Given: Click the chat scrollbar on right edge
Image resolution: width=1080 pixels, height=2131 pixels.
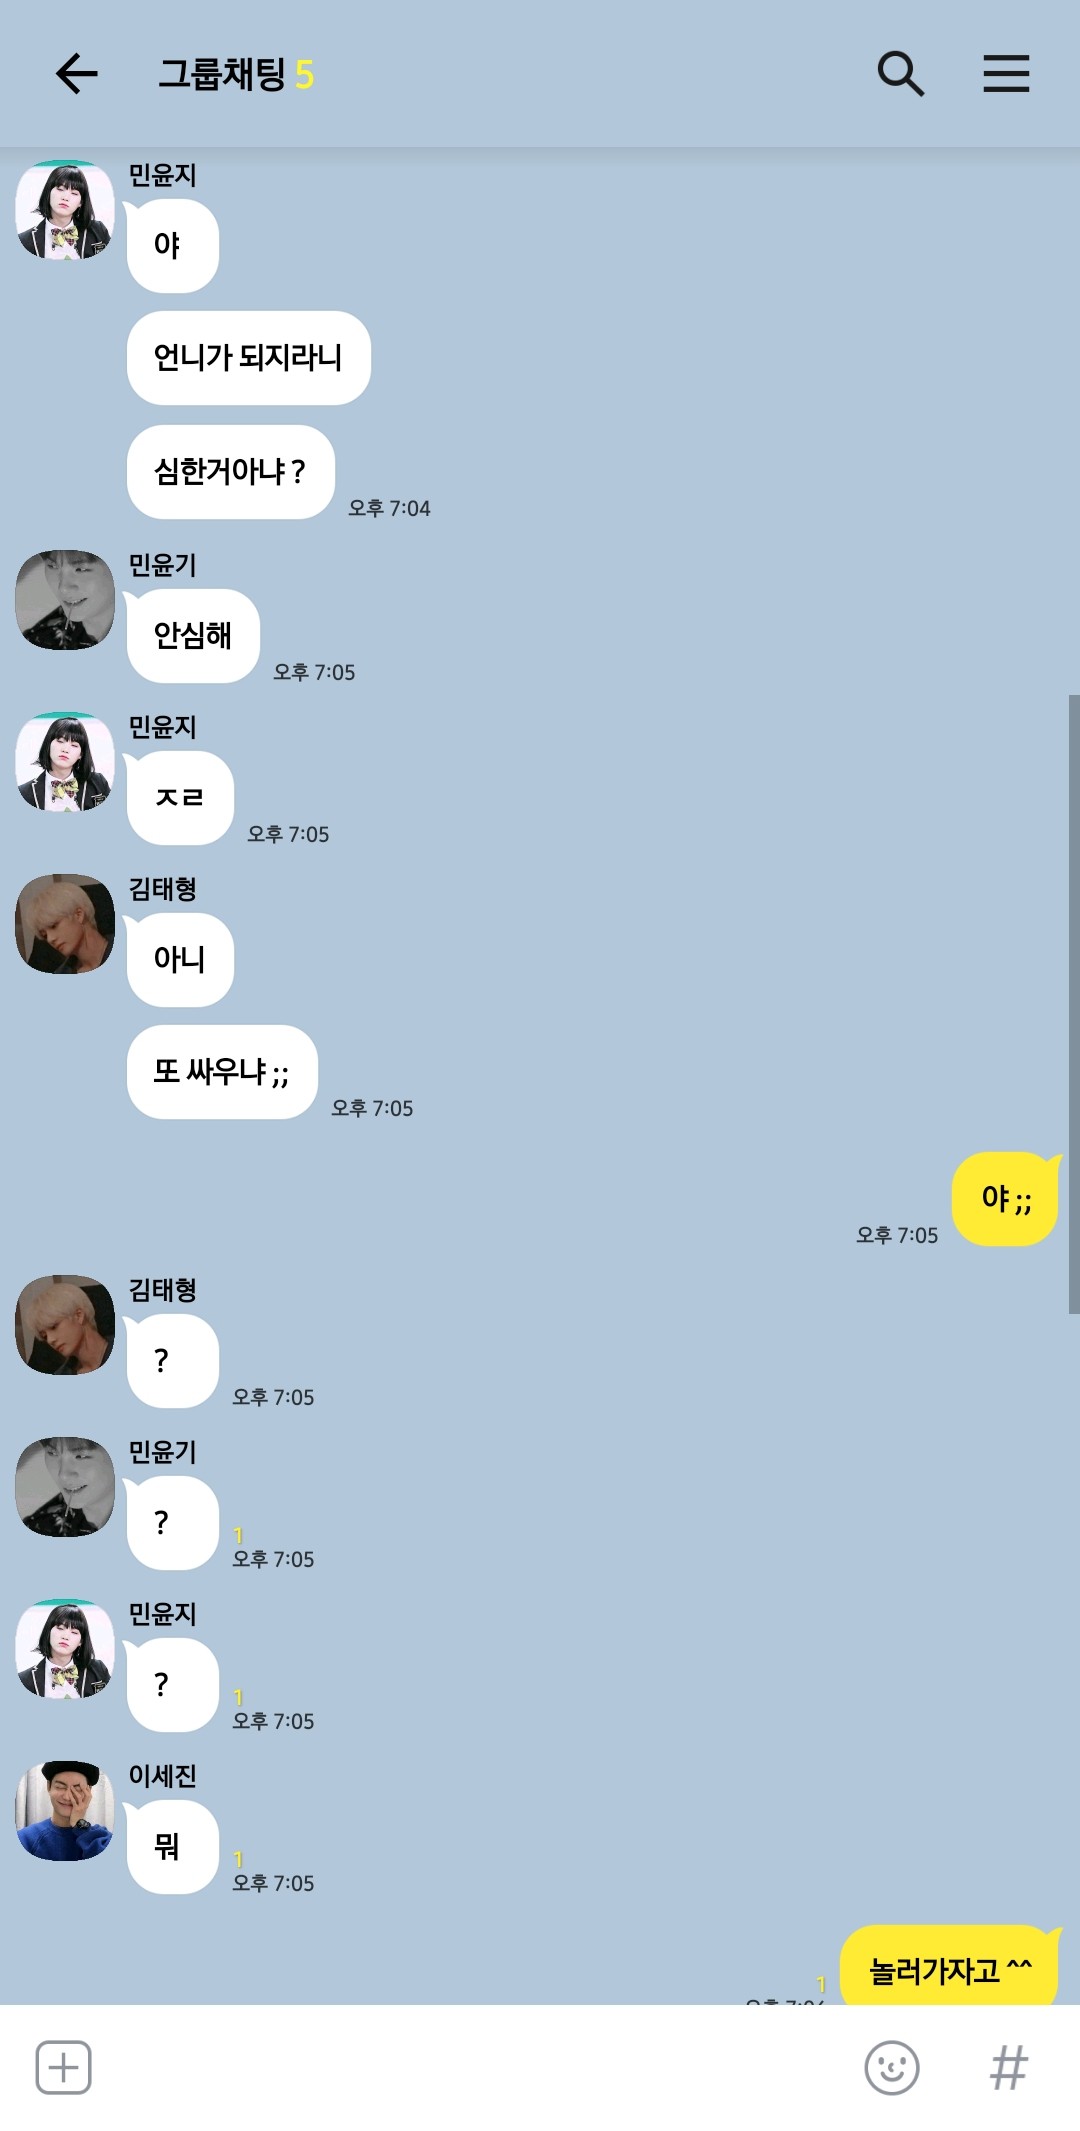Looking at the screenshot, I should coord(1074,1004).
